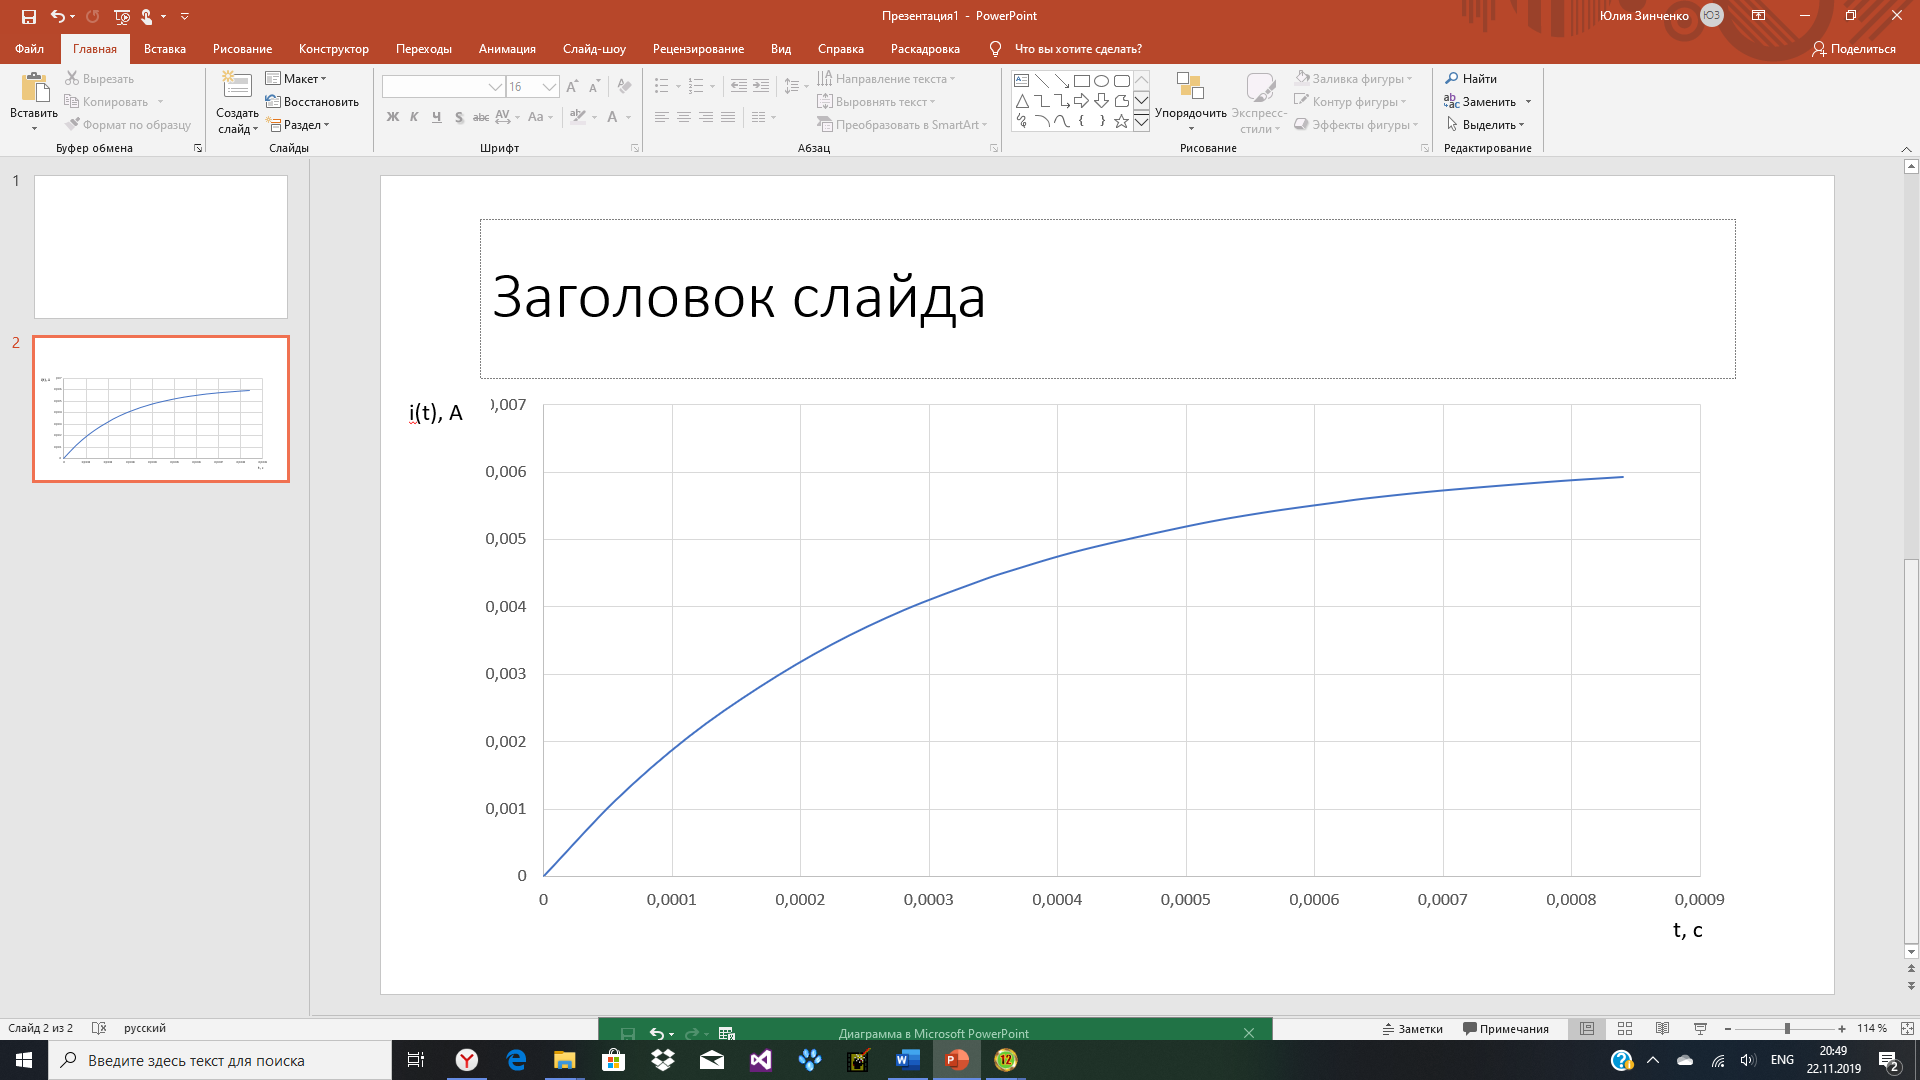Click Windows taskbar search box
Screen dimensions: 1920x1080
tap(220, 1060)
